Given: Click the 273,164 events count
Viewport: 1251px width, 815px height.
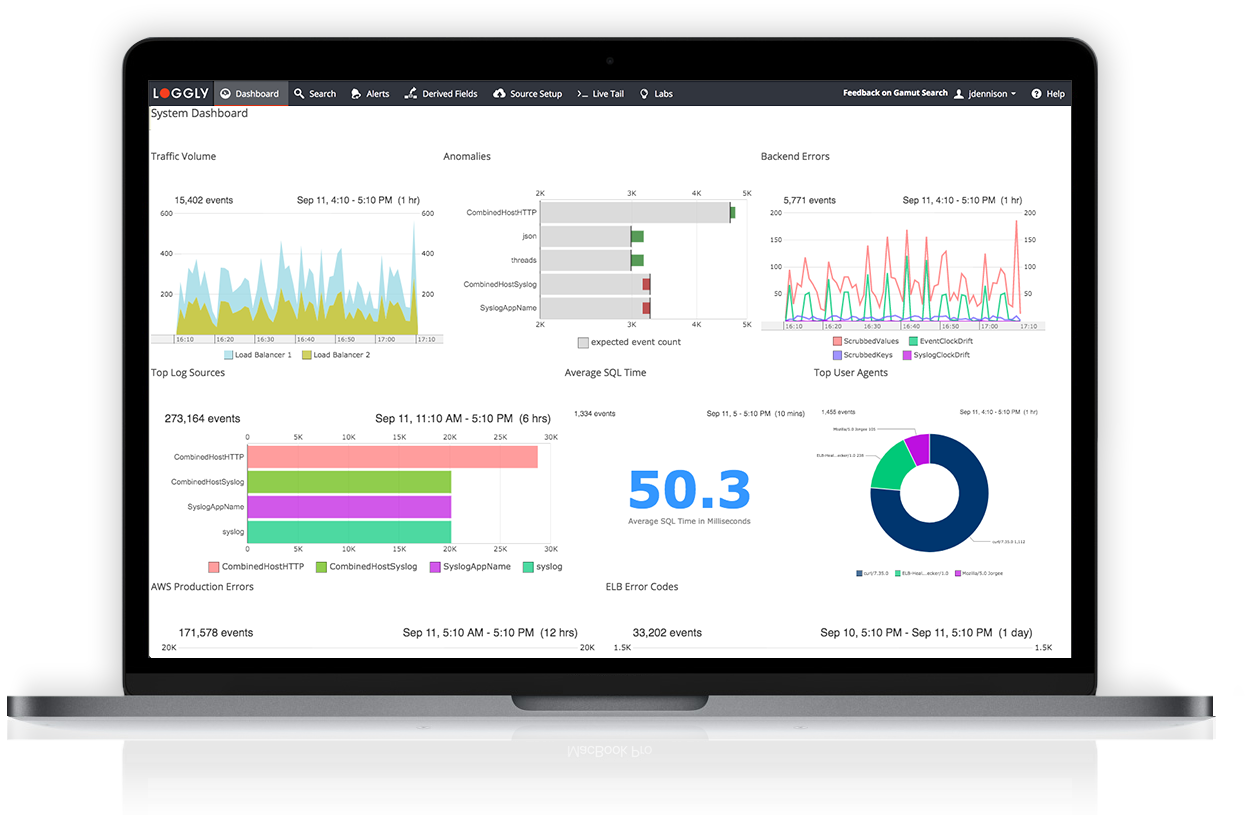Looking at the screenshot, I should (202, 418).
